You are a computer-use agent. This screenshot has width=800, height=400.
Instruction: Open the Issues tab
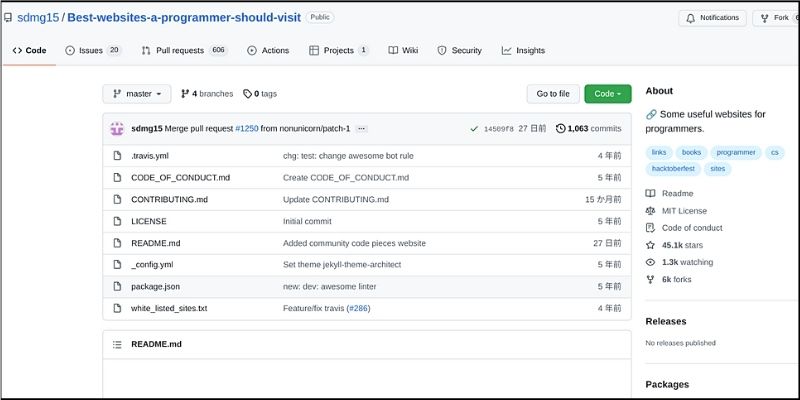(x=93, y=51)
